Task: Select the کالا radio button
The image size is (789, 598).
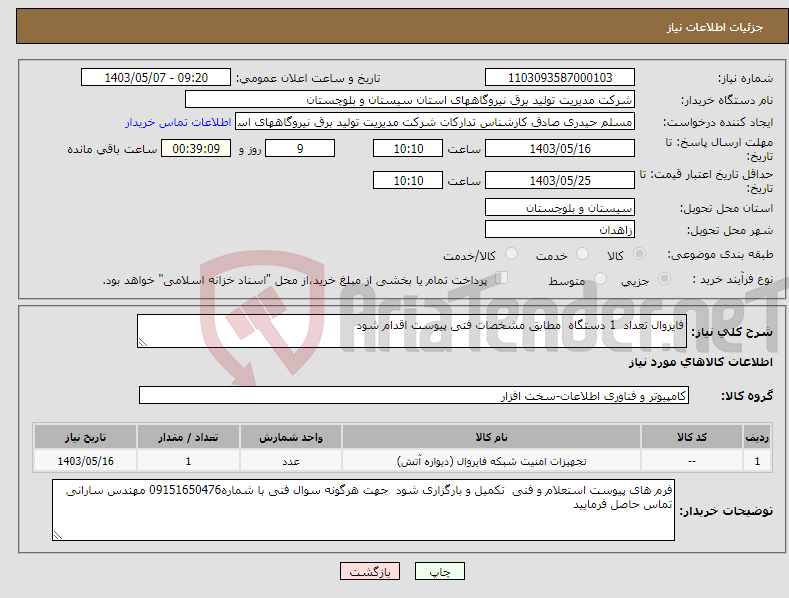Action: (639, 254)
